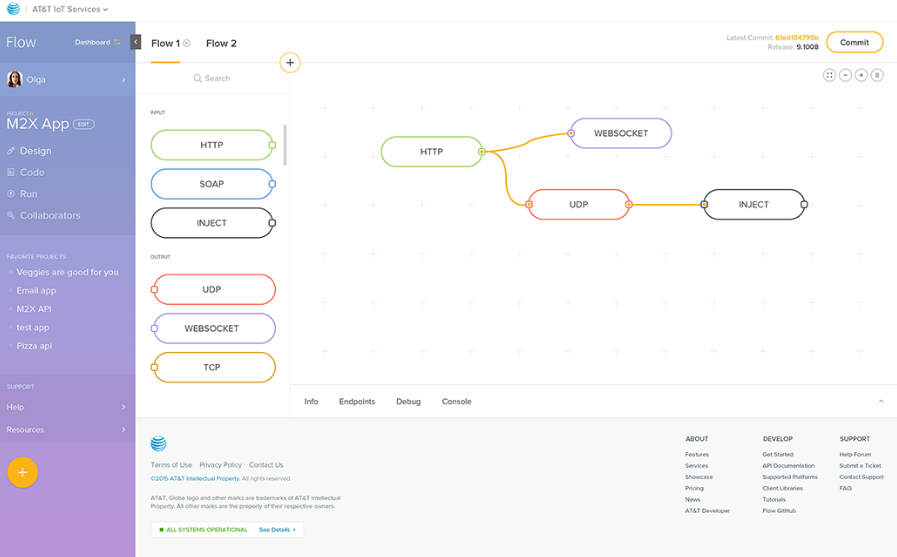Collapse the left sidebar with arrow button

point(136,42)
